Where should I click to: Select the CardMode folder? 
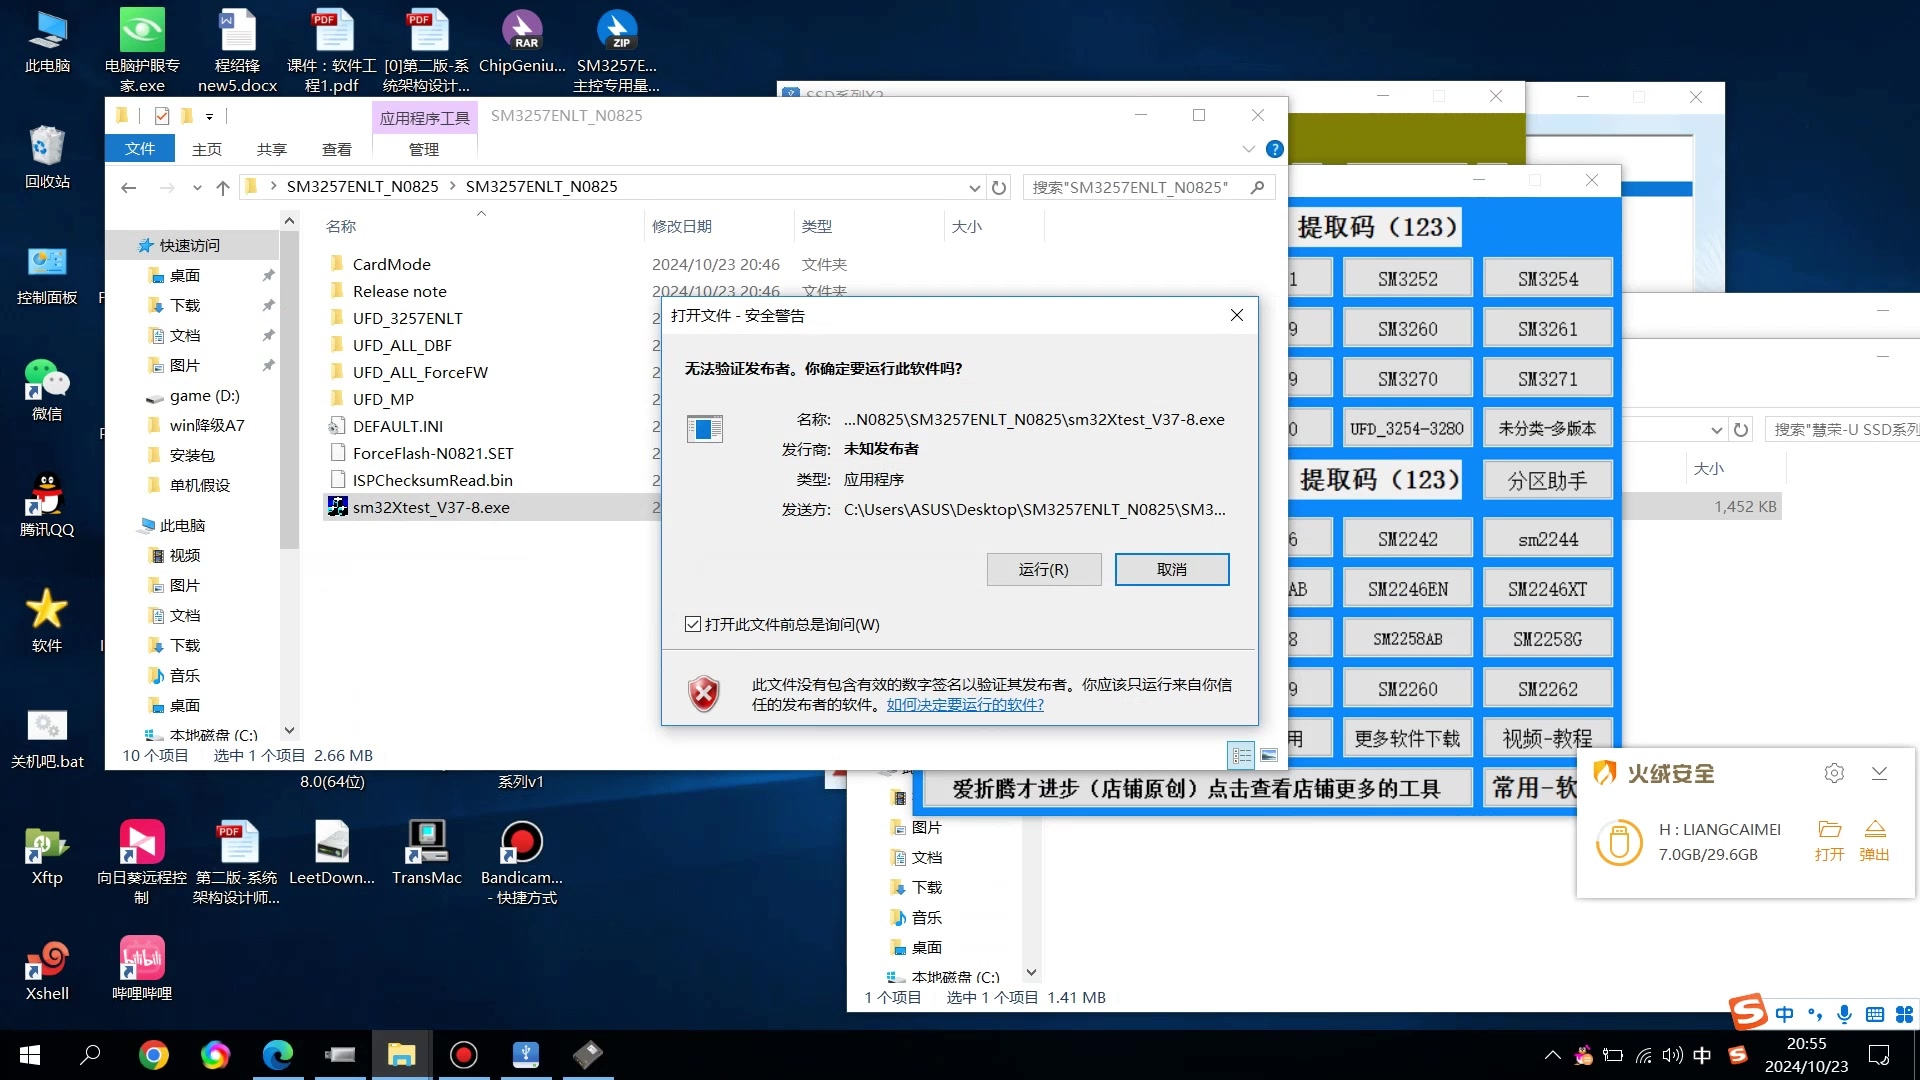click(x=391, y=264)
